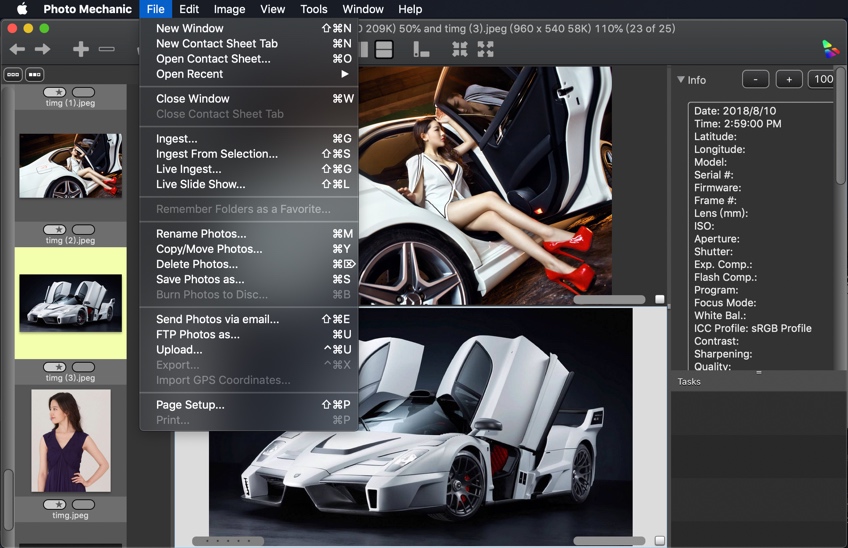The height and width of the screenshot is (548, 848).
Task: Choose New Contact Sheet Tab
Action: (x=249, y=43)
